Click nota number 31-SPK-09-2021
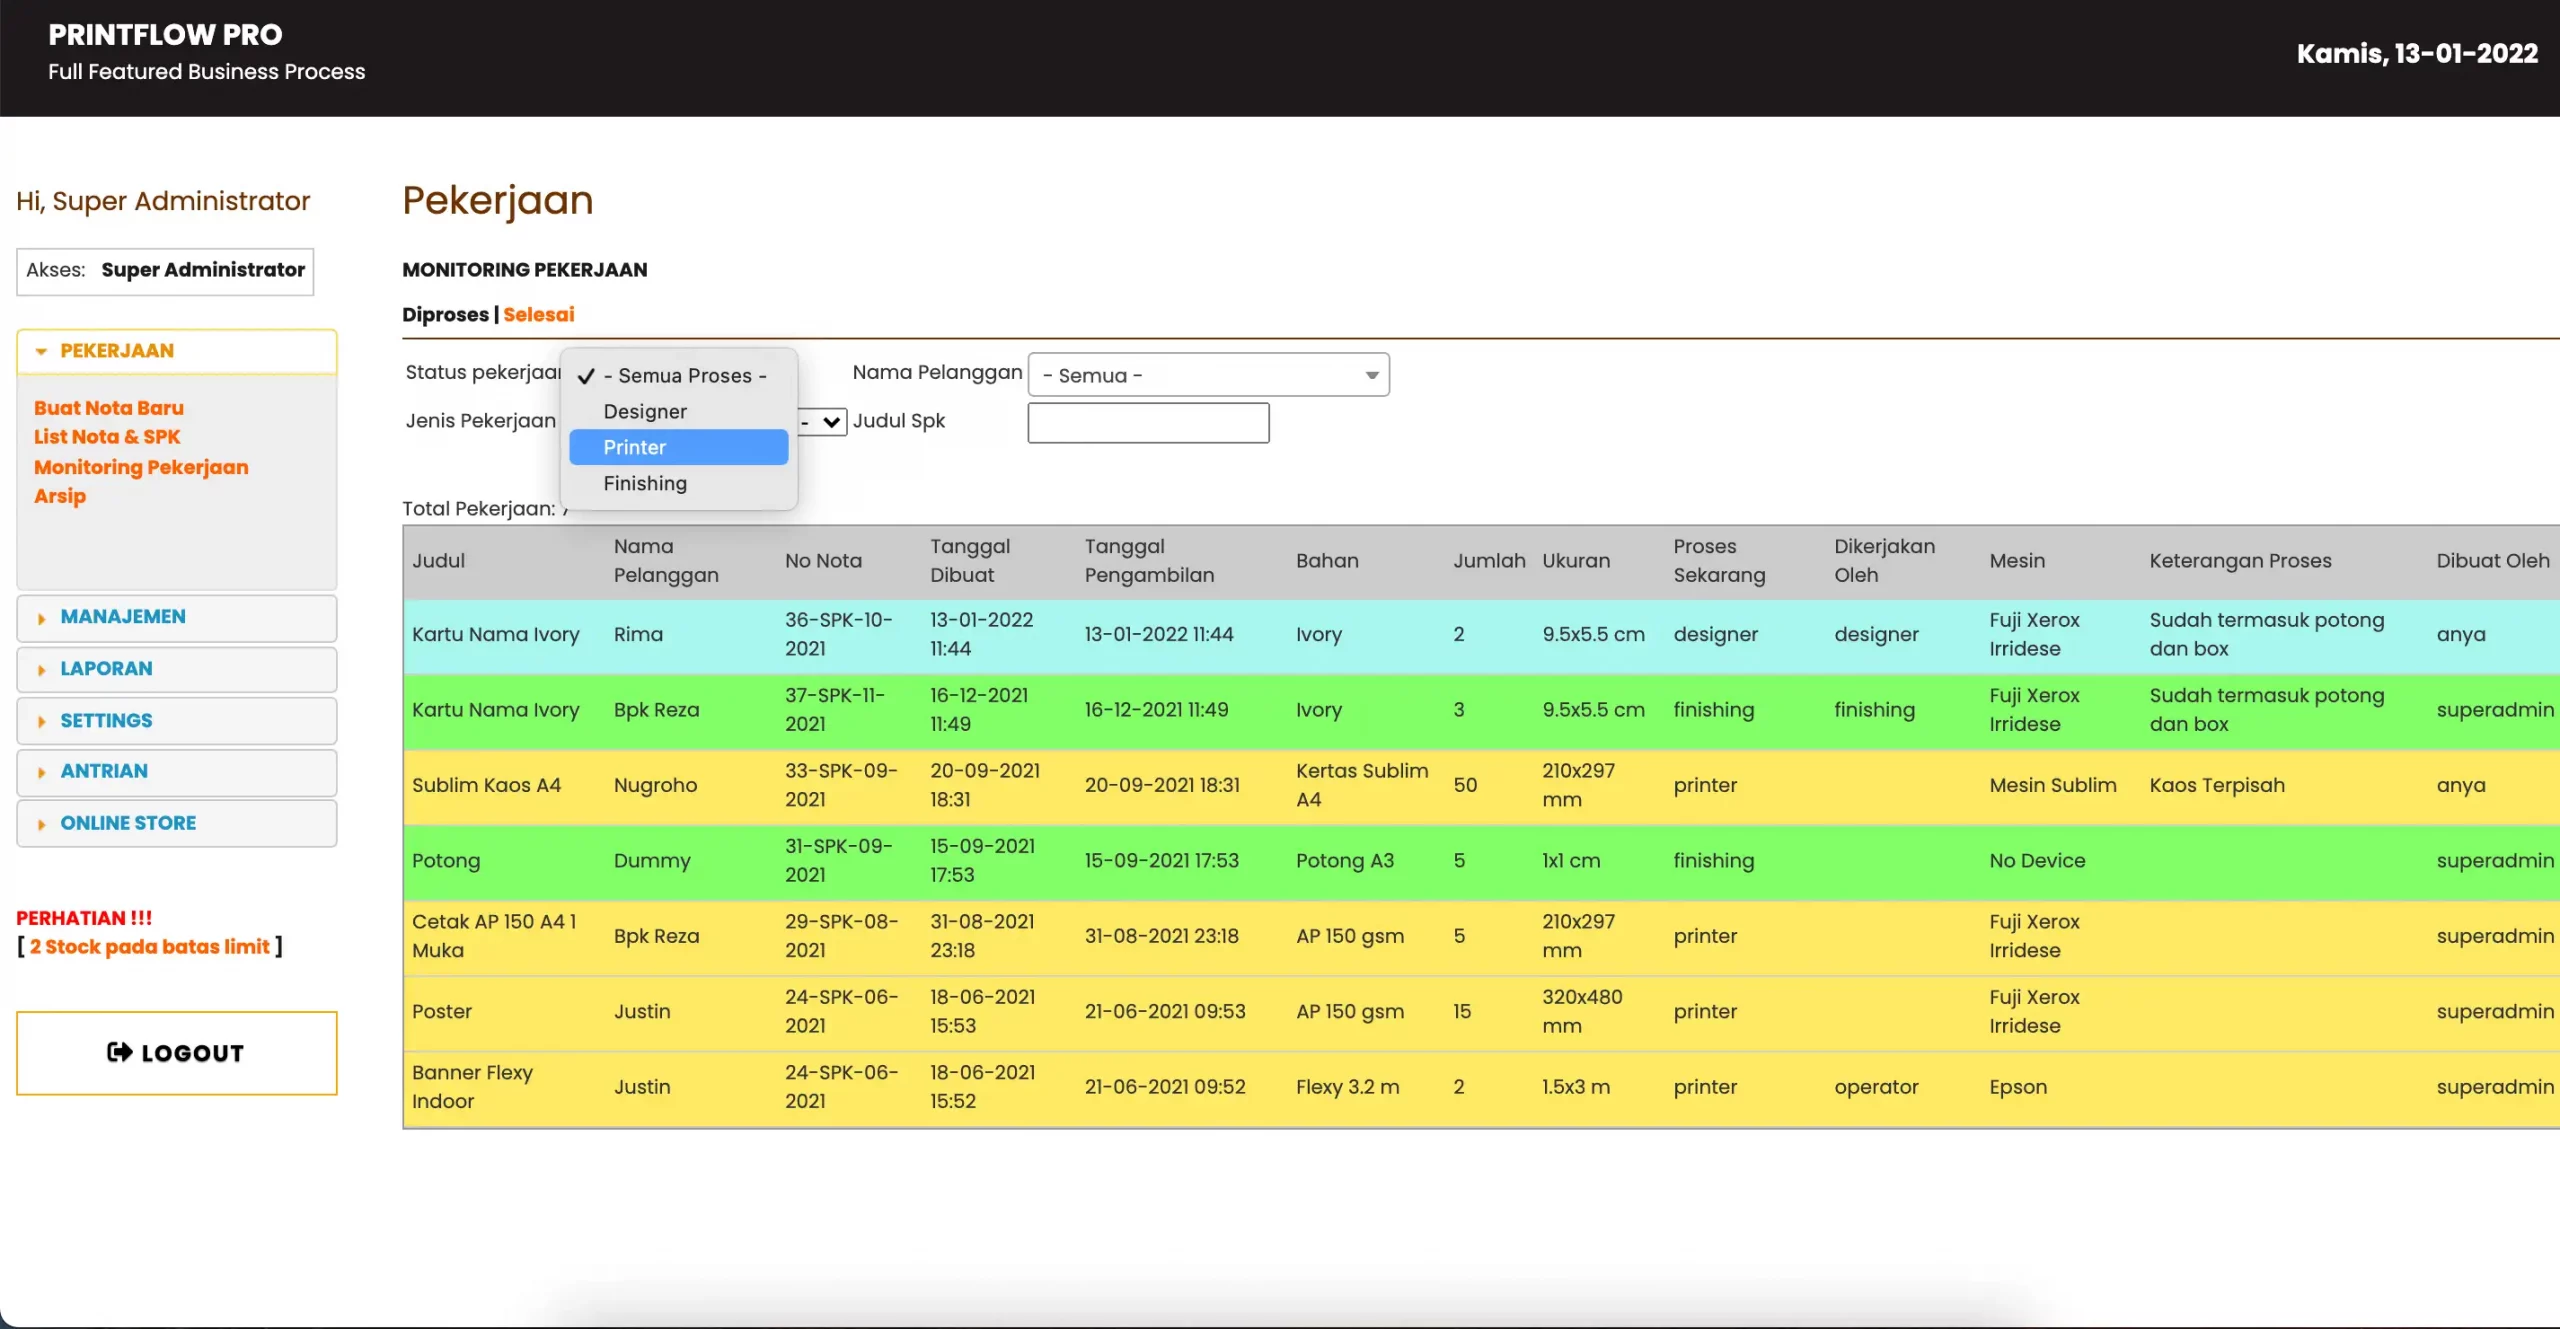Screen dimensions: 2560x1329 click(839, 860)
